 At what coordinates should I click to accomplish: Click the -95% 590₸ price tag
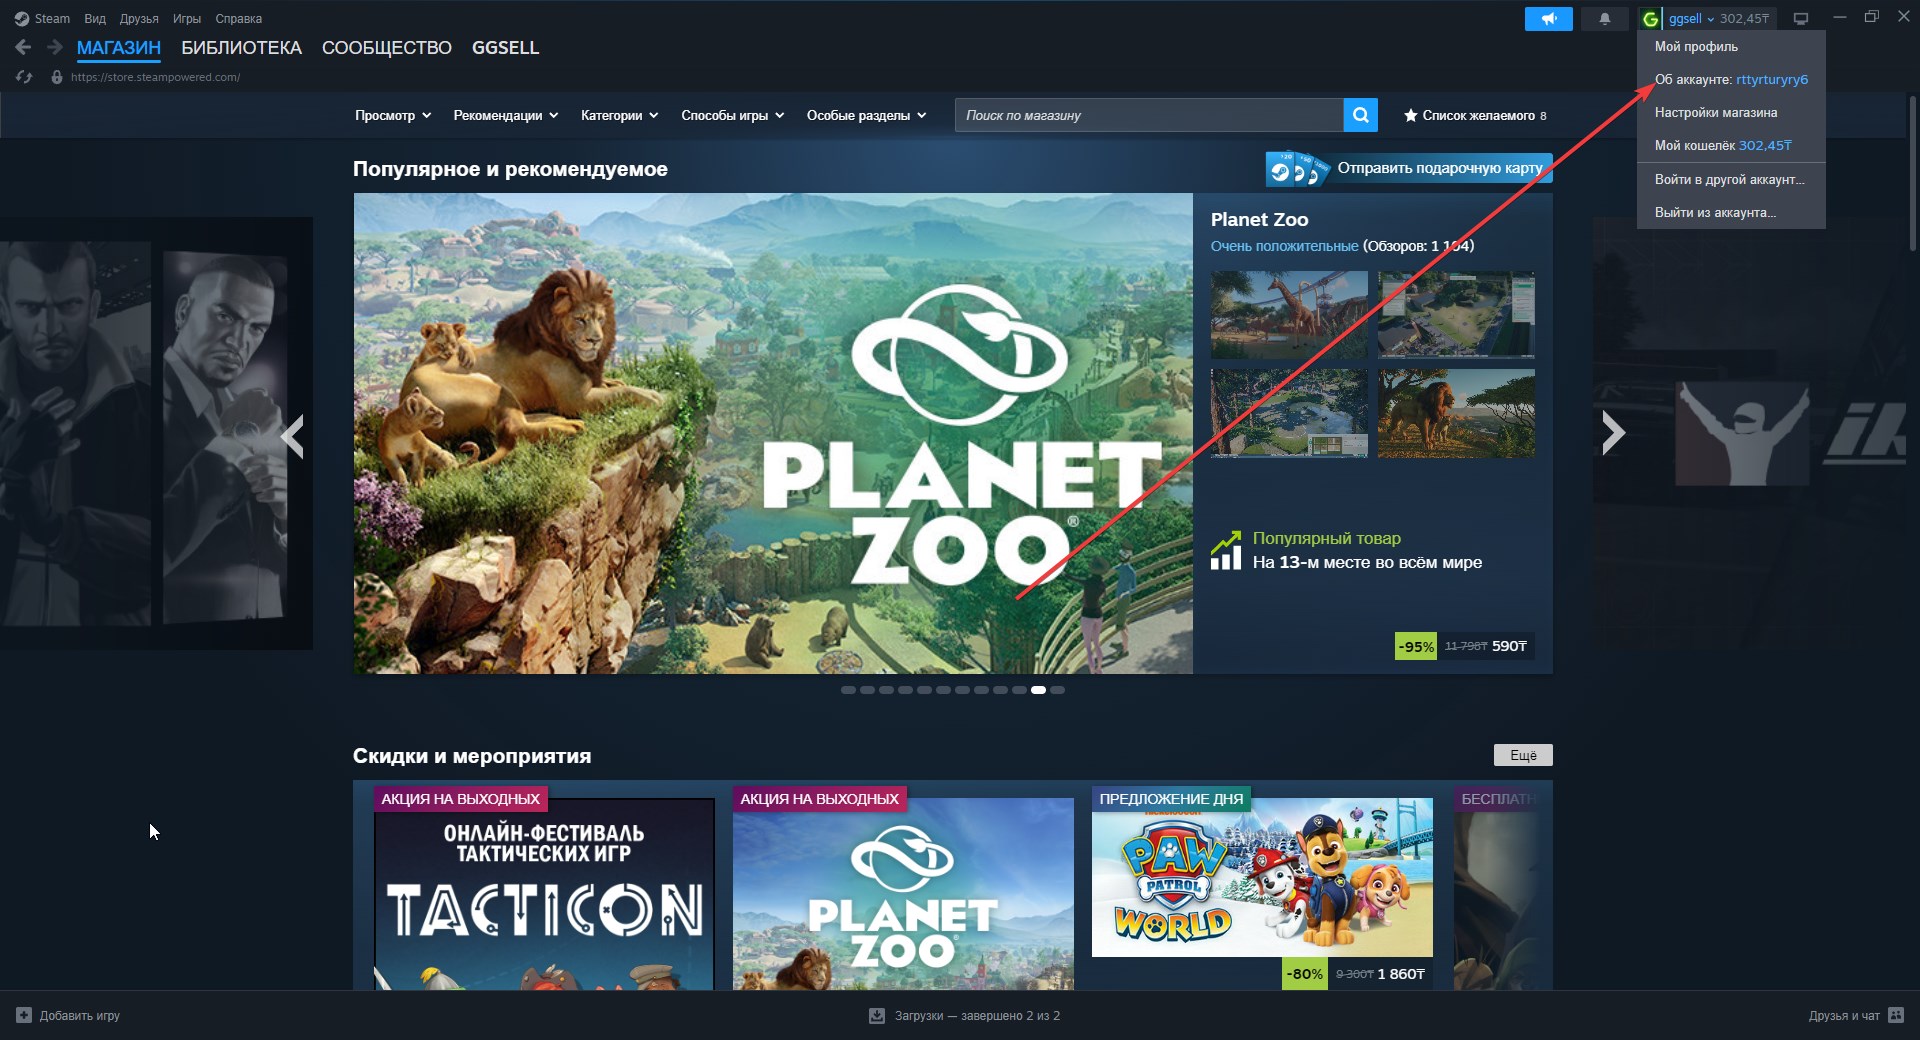coord(1465,646)
